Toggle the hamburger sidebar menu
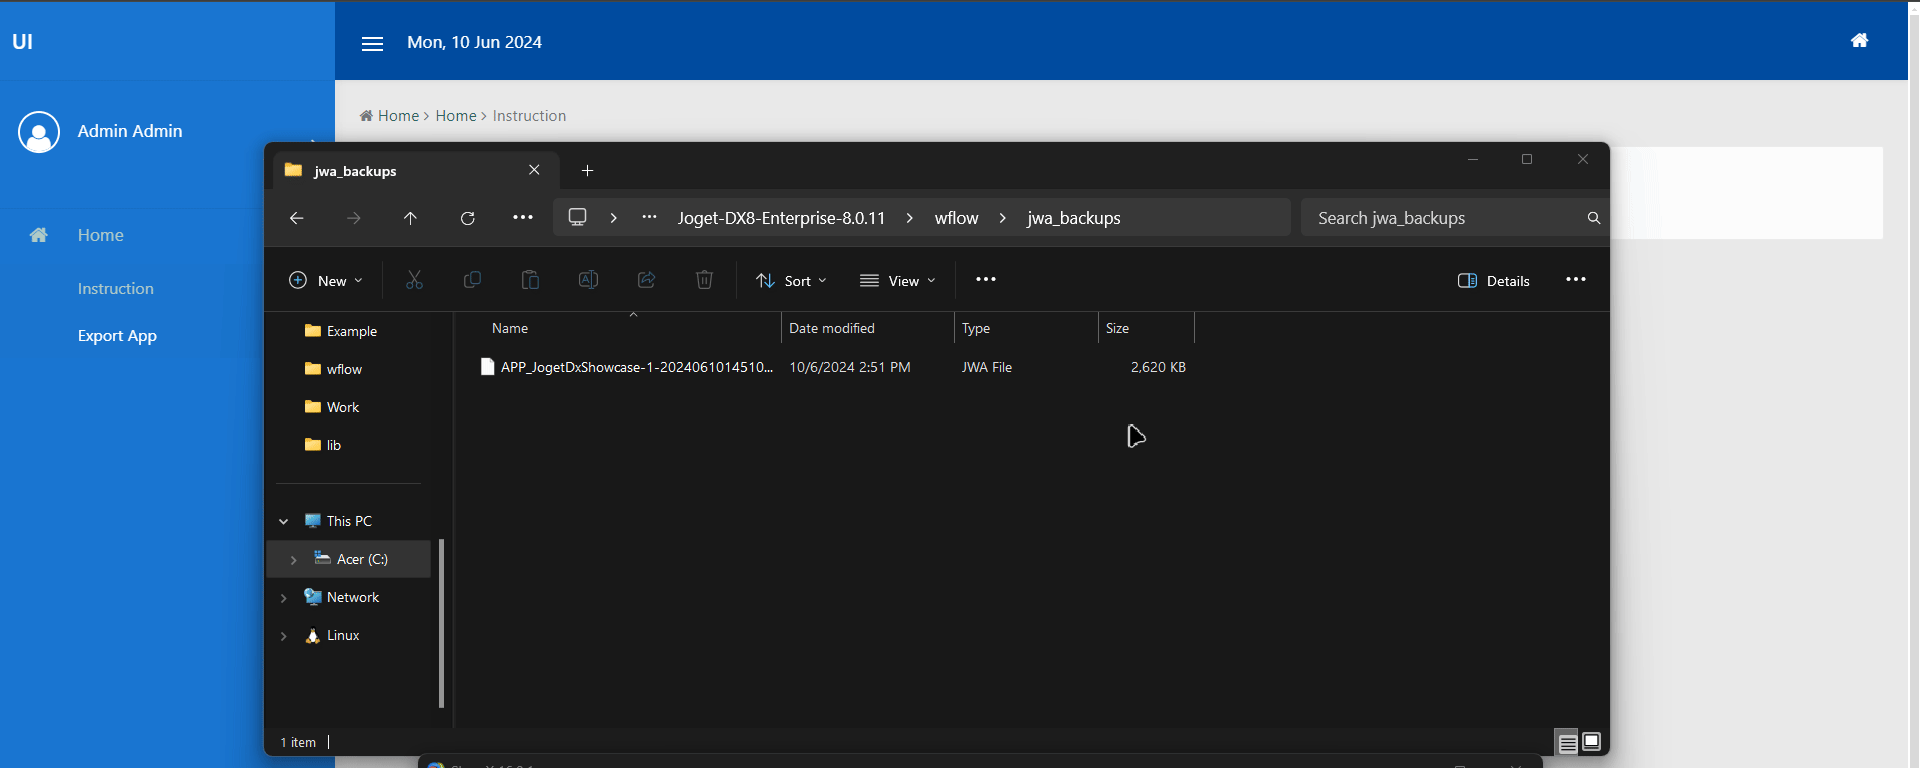 pos(372,43)
